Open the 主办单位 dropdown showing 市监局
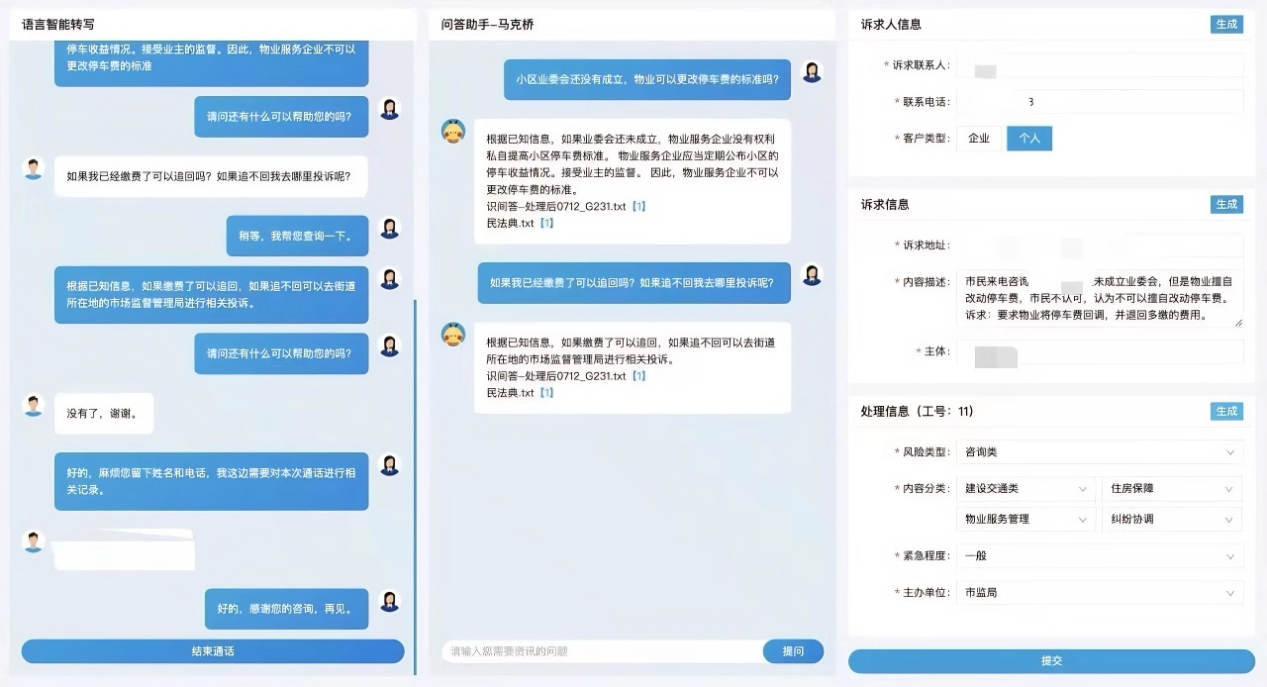 1100,591
